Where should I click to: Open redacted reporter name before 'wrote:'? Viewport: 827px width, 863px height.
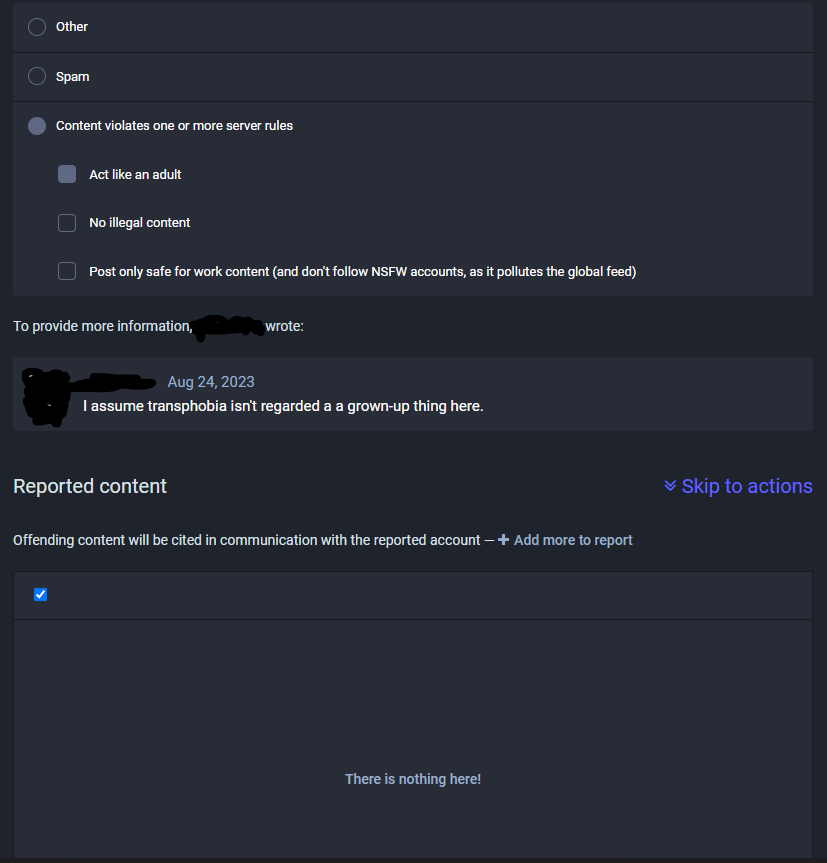pos(228,326)
